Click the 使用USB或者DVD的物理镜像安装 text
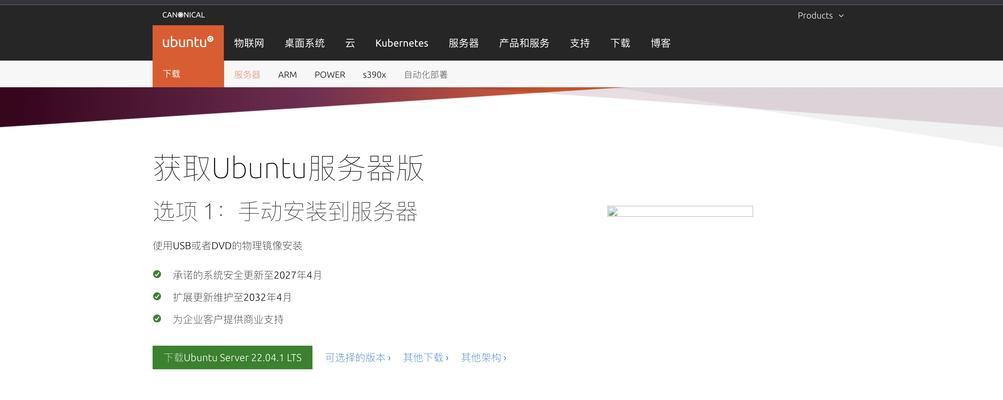This screenshot has width=1003, height=400. point(228,246)
